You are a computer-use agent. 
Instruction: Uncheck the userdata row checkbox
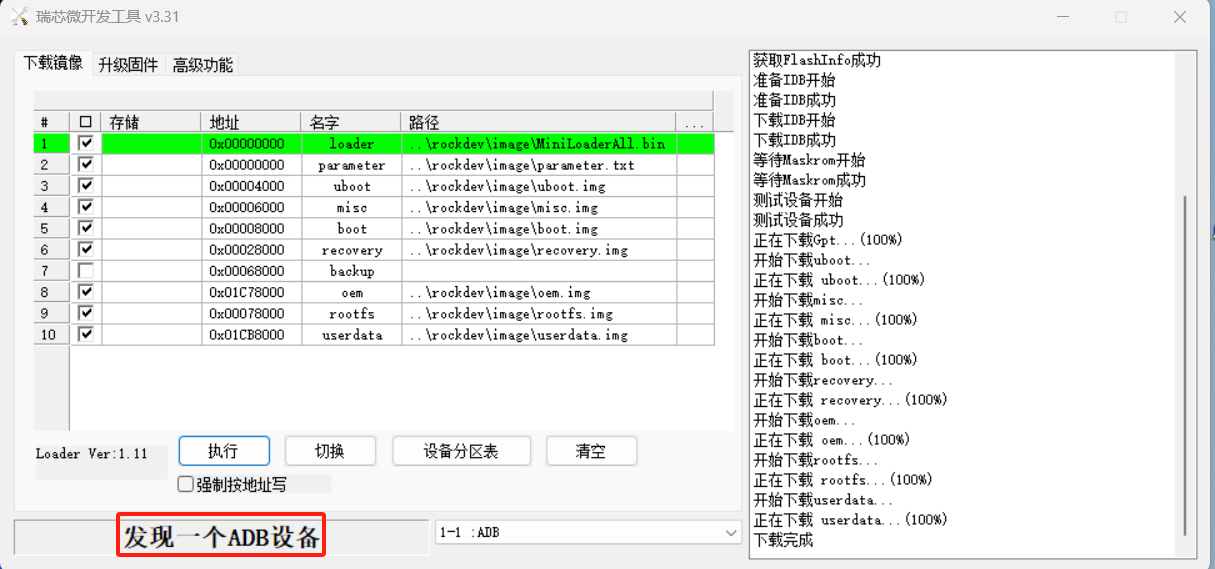click(85, 335)
